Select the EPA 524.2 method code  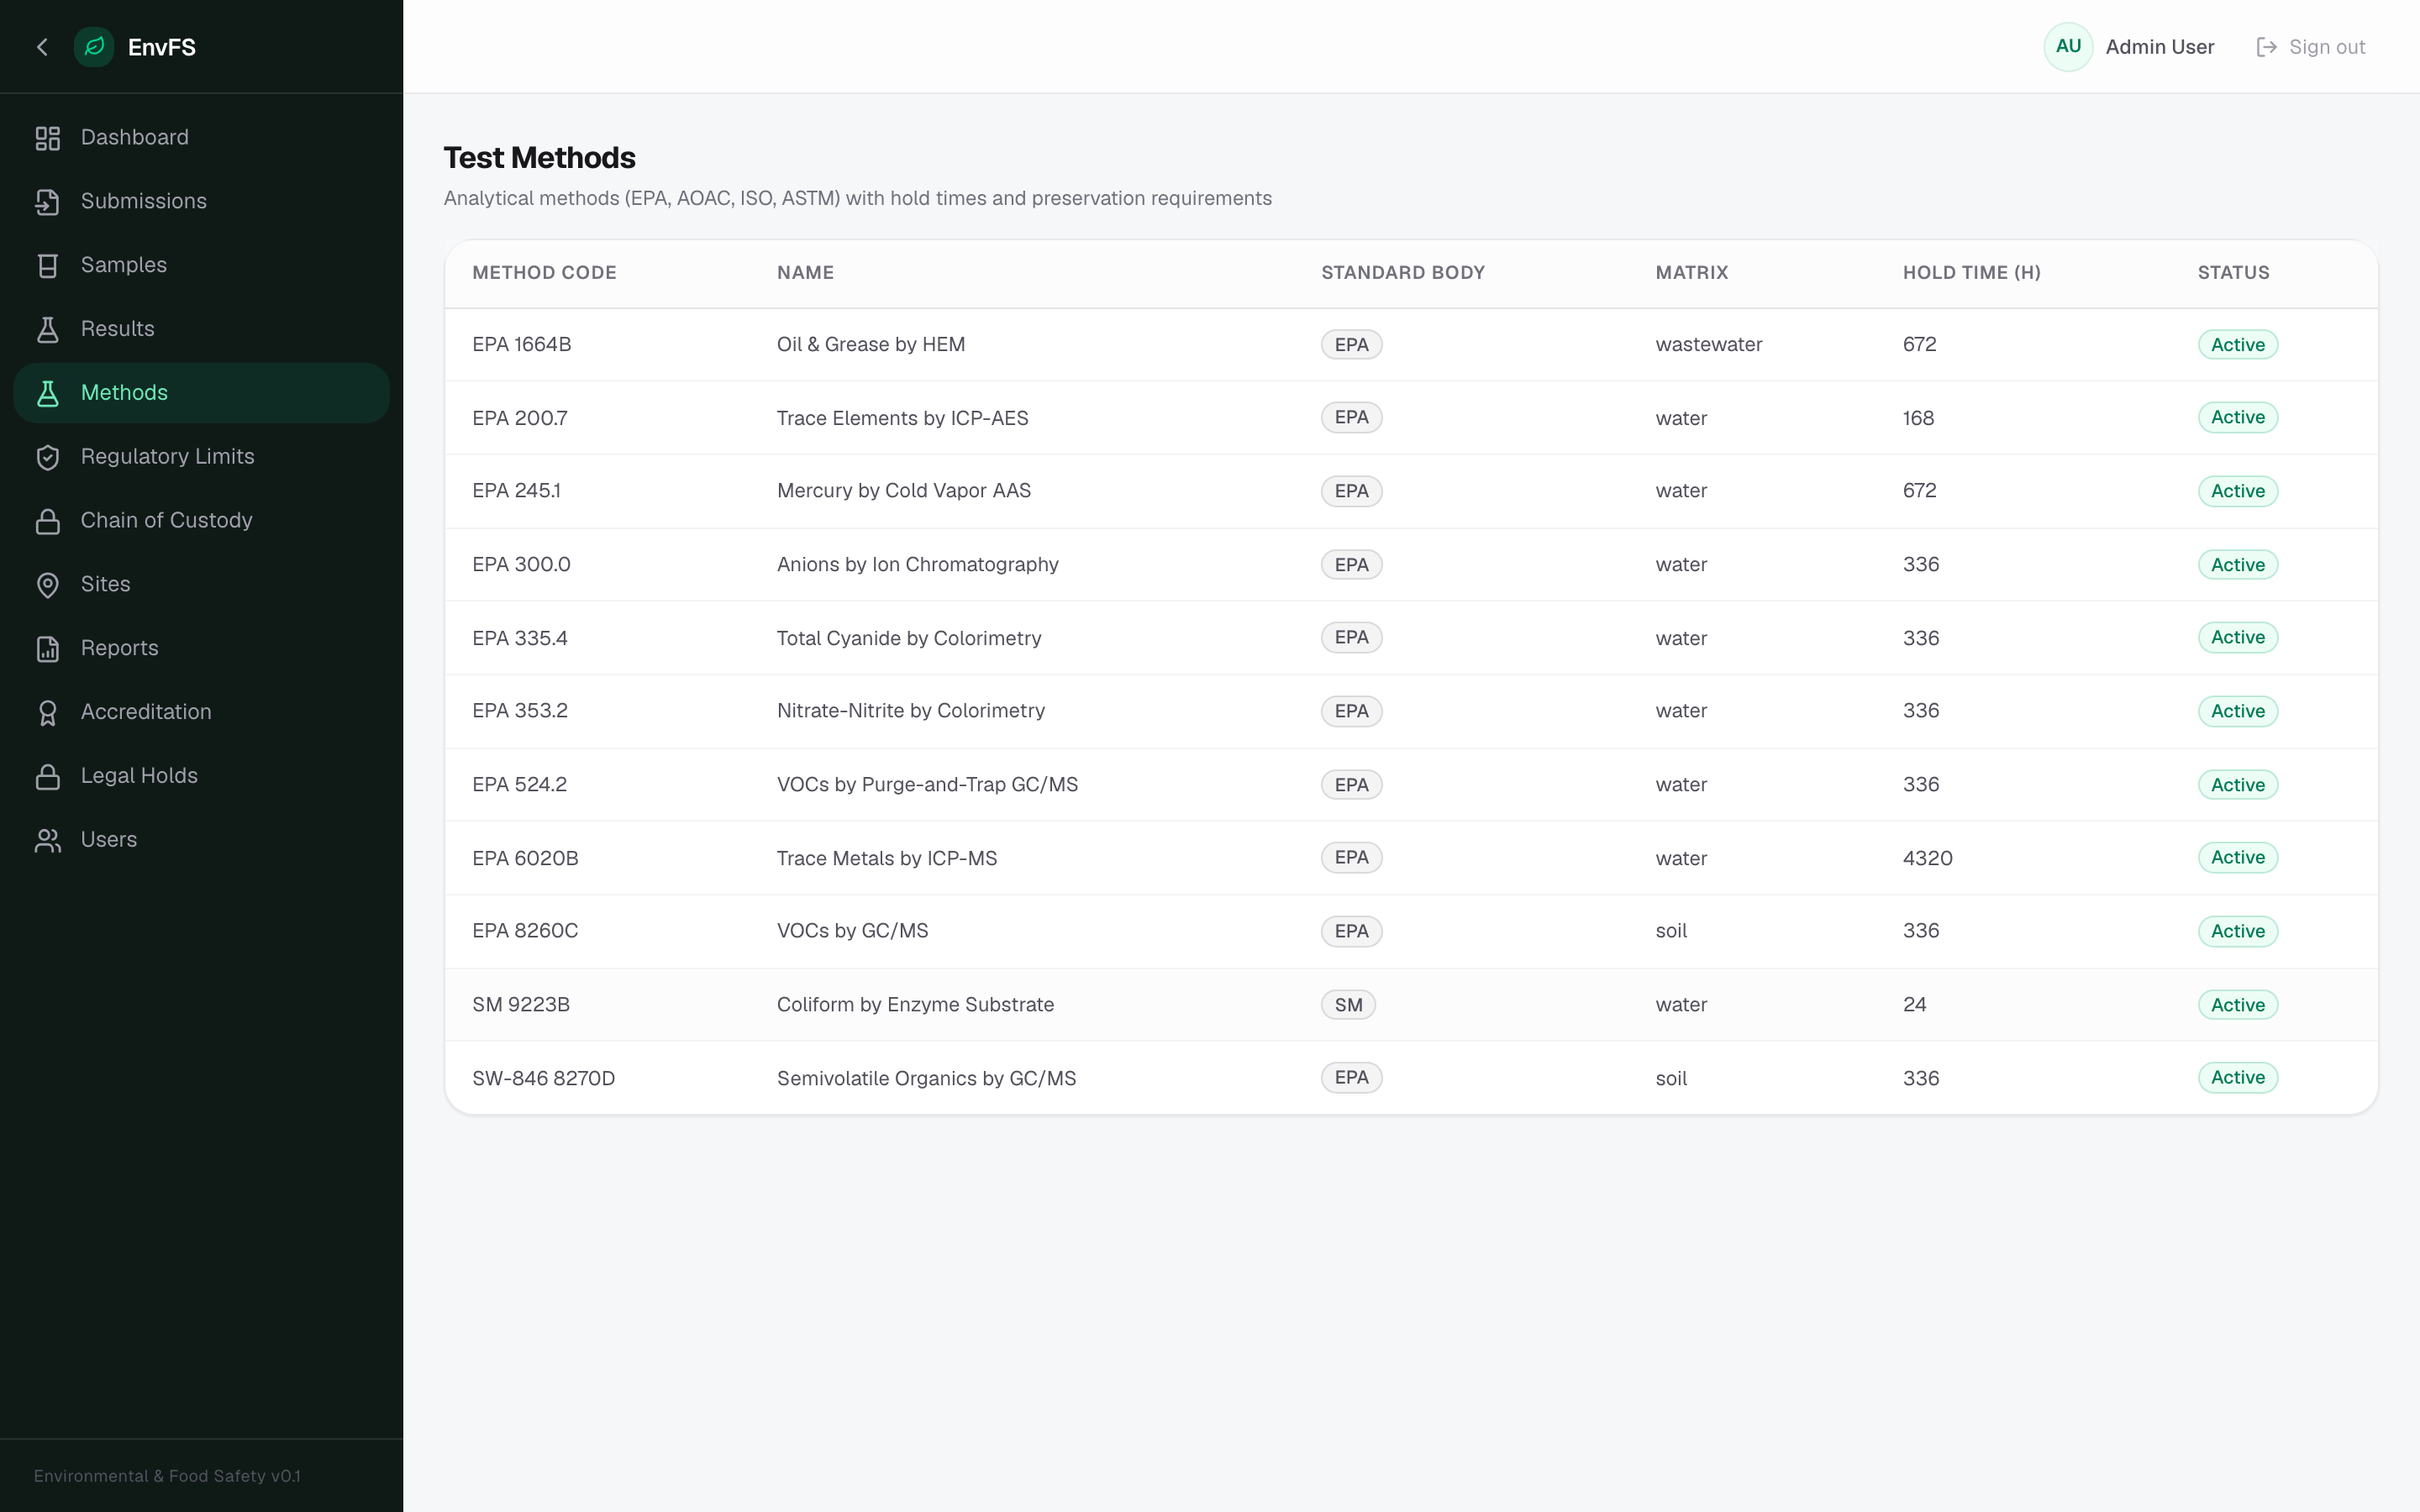520,785
